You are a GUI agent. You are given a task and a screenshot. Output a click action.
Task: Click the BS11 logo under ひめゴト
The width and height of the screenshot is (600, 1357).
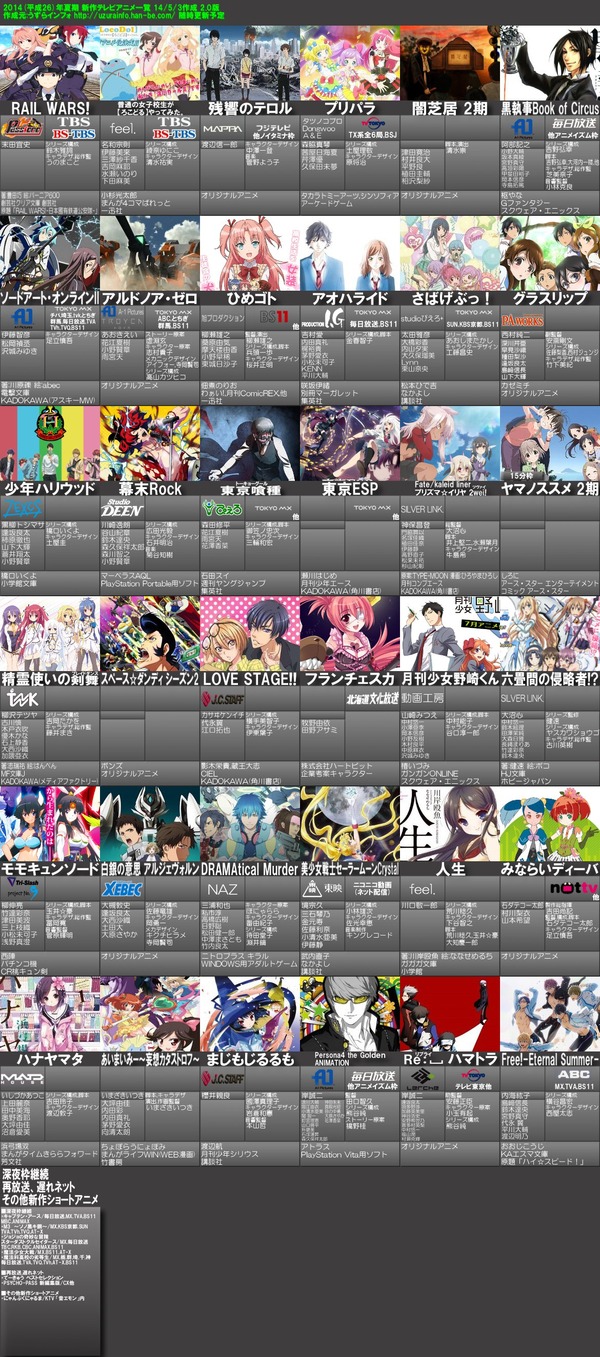(x=274, y=316)
